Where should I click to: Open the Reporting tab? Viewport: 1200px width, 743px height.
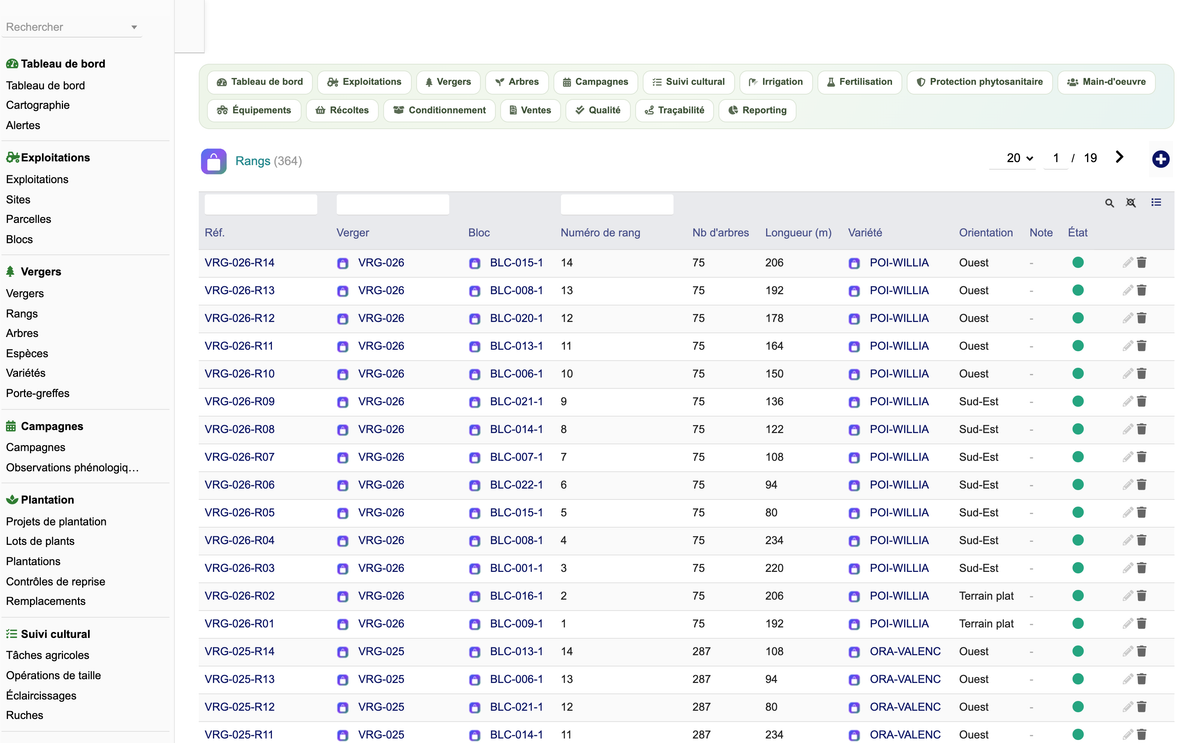pyautogui.click(x=757, y=110)
